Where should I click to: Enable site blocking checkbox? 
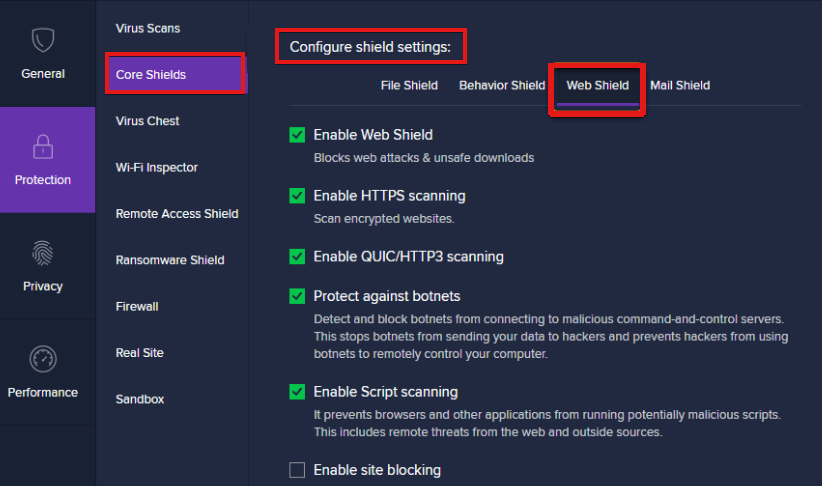point(297,470)
